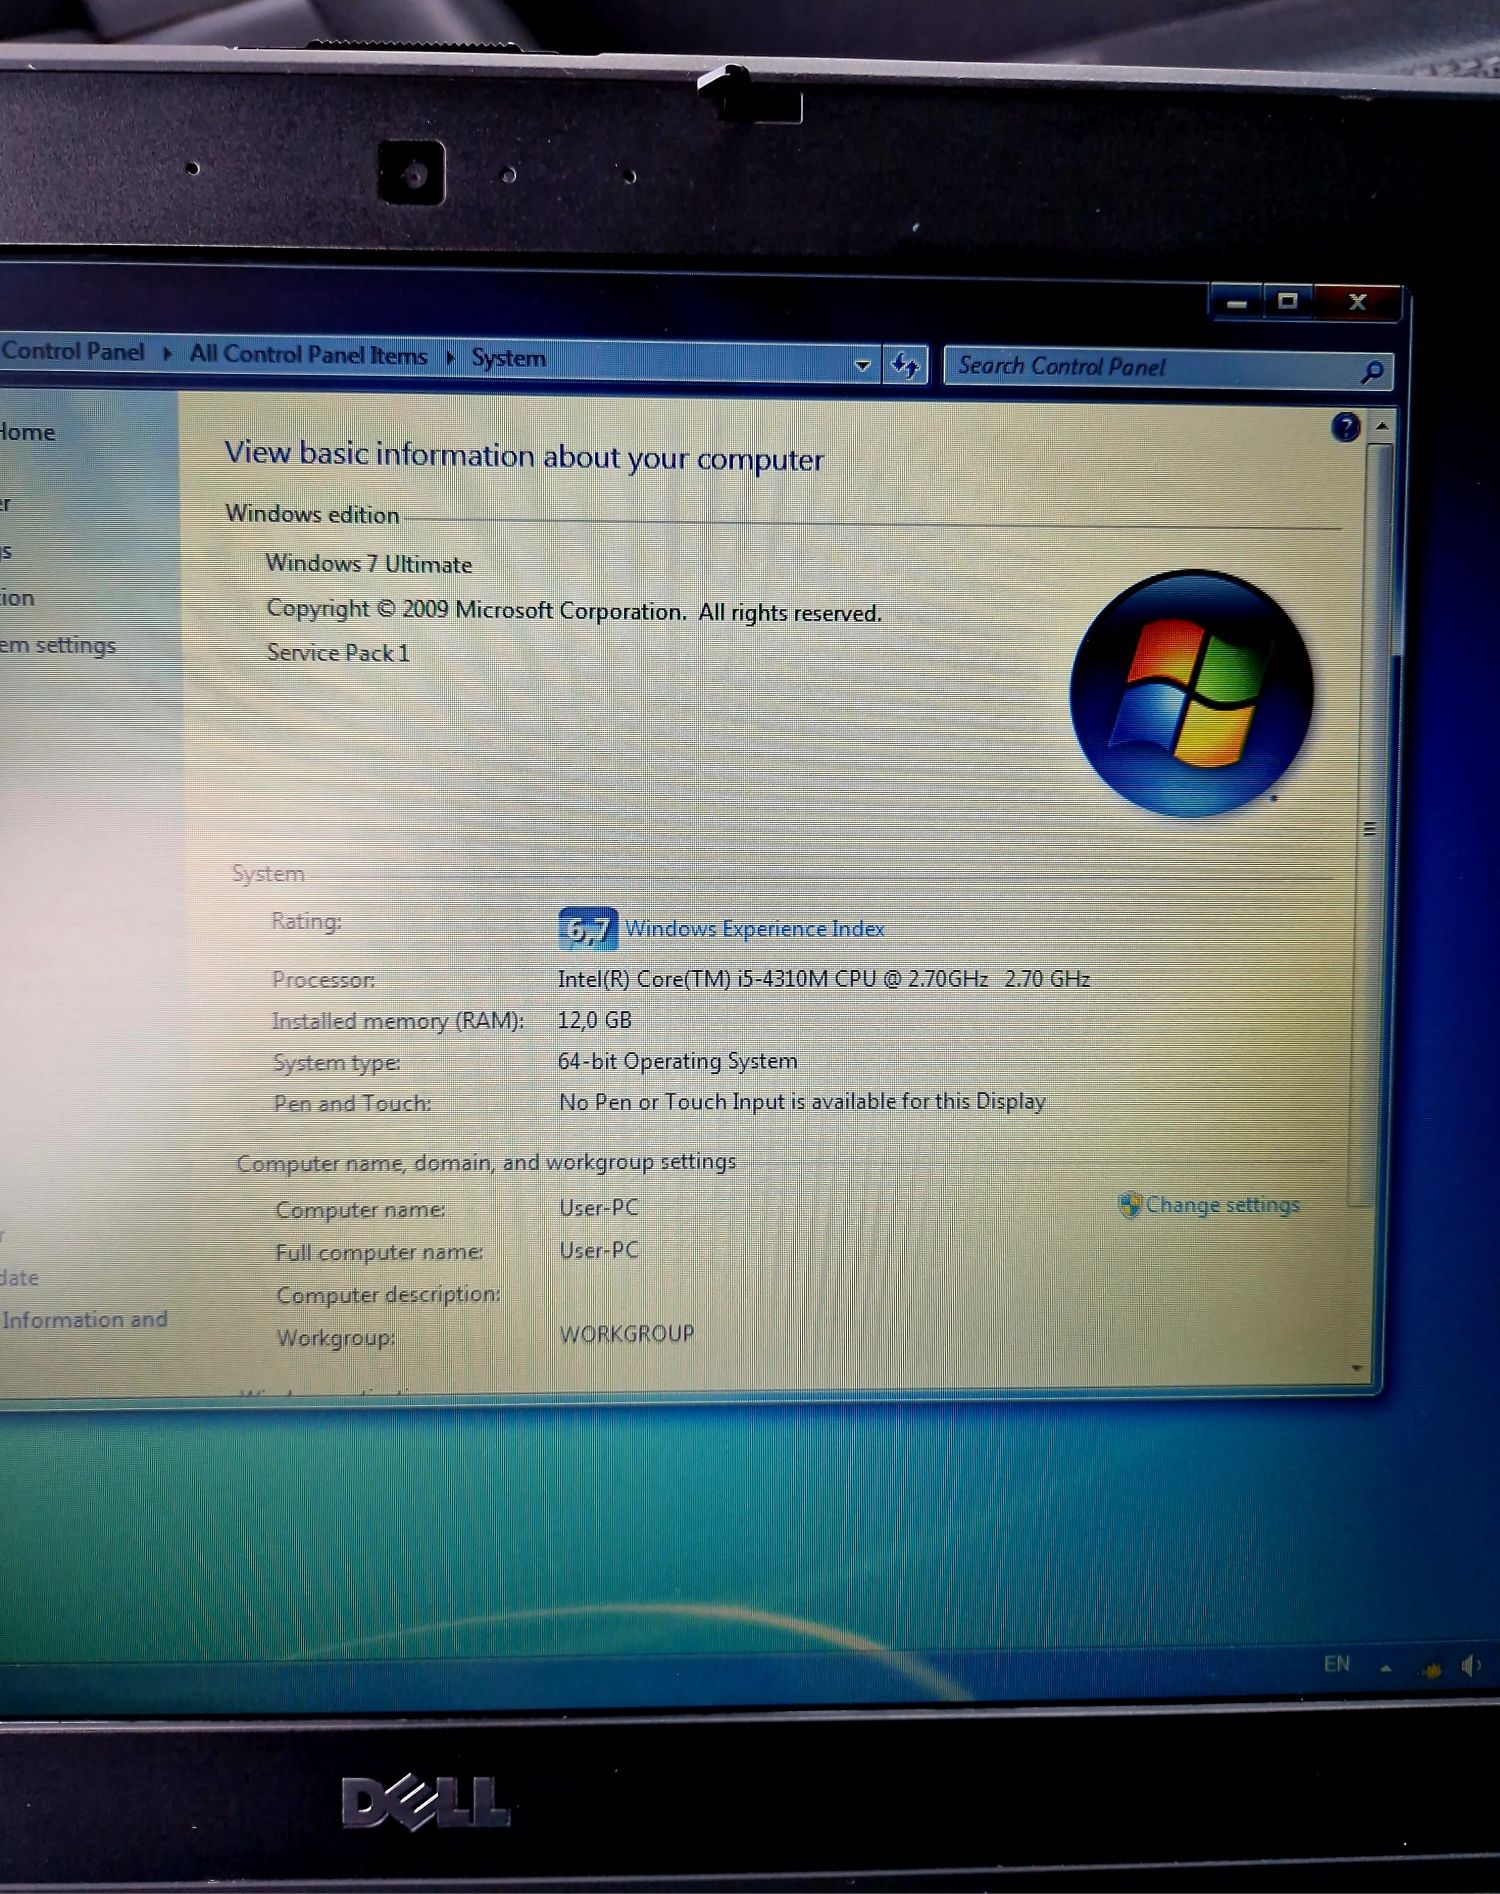
Task: Click the Intel Core i5-4310M processor value
Action: coord(823,979)
